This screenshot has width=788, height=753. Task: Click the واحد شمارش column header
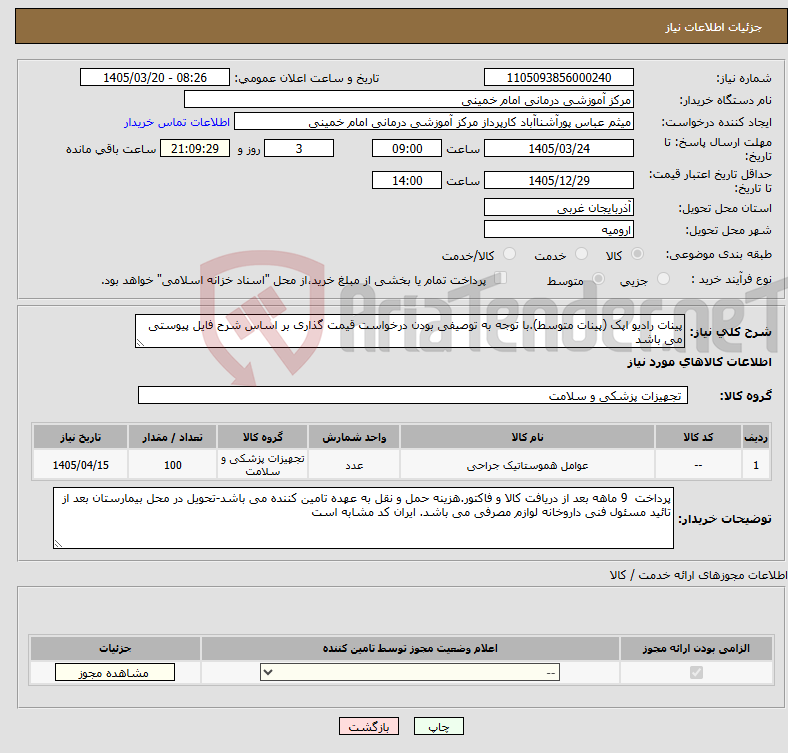(354, 437)
